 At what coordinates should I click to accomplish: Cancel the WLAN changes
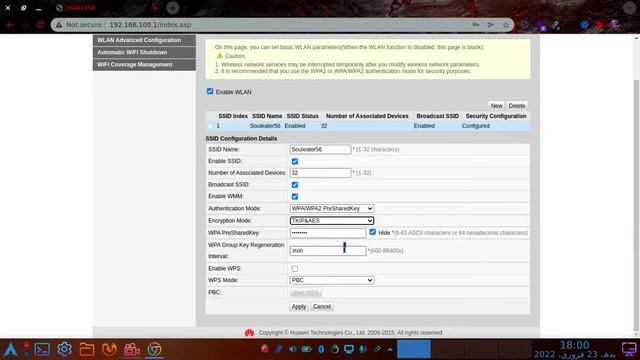pyautogui.click(x=322, y=307)
